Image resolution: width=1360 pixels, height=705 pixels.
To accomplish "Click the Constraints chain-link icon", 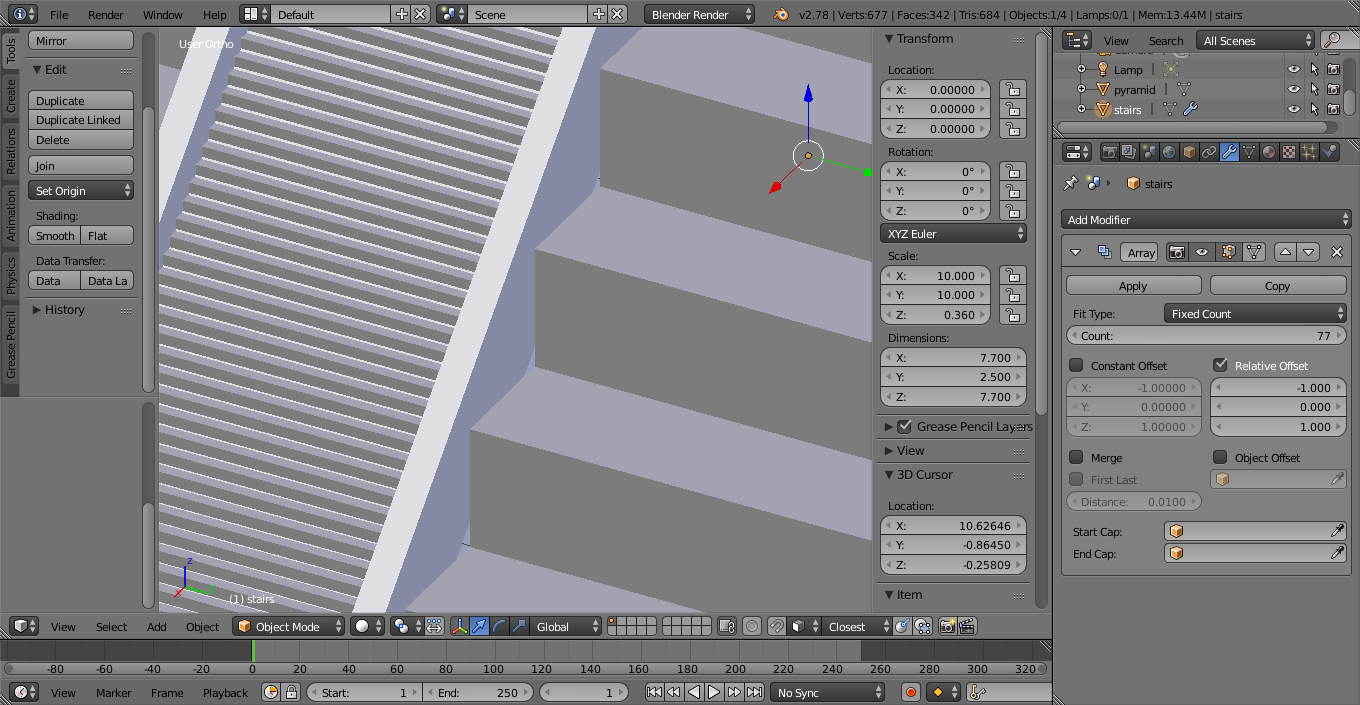I will coord(1209,152).
